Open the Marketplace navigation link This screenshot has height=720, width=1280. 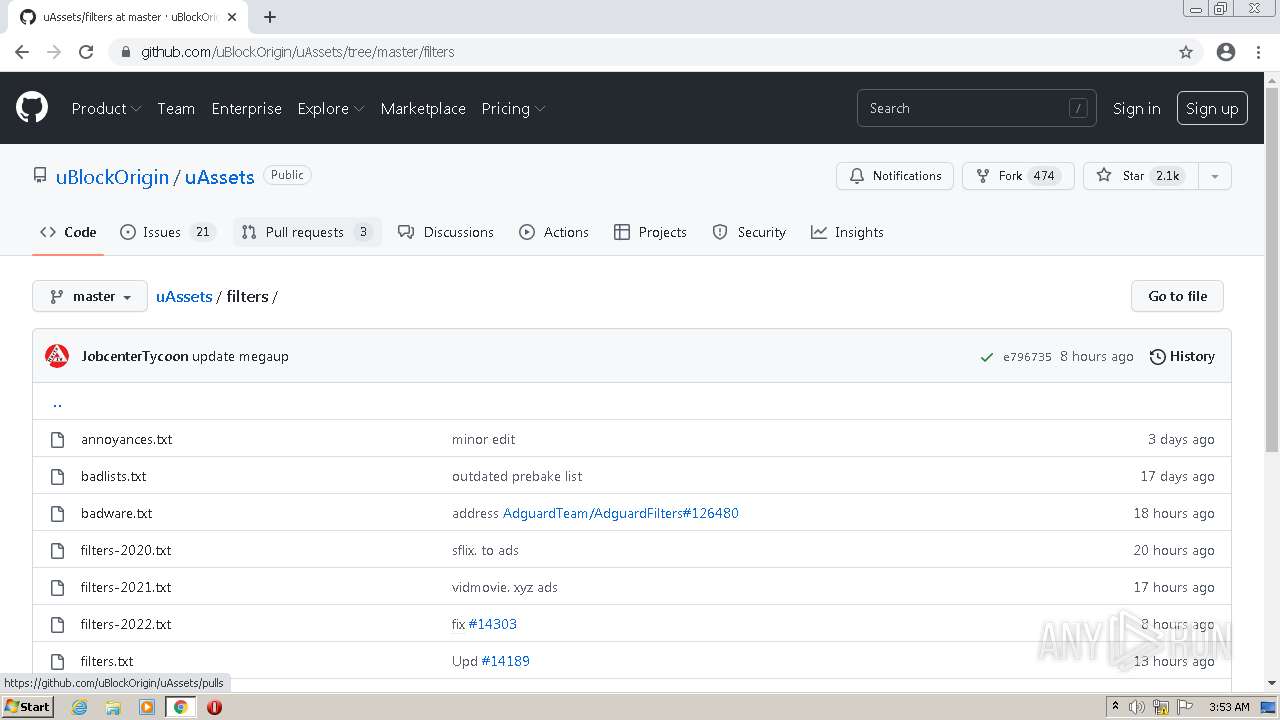(423, 108)
